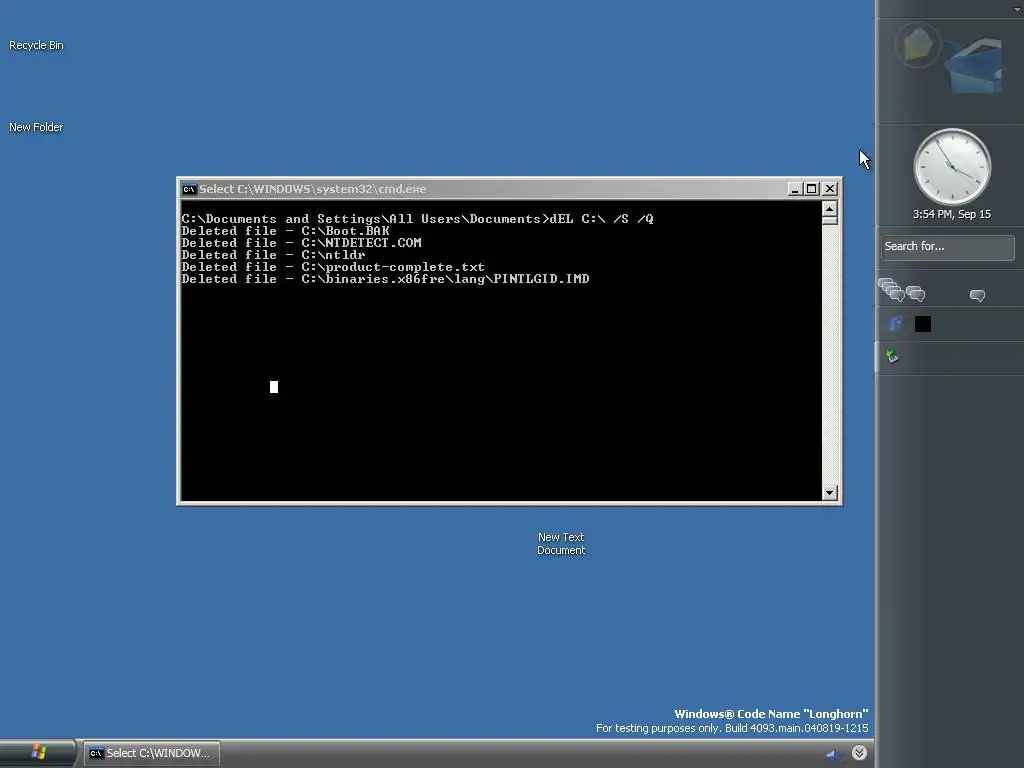Click the single chat bubble icon
The width and height of the screenshot is (1024, 768).
tap(978, 296)
